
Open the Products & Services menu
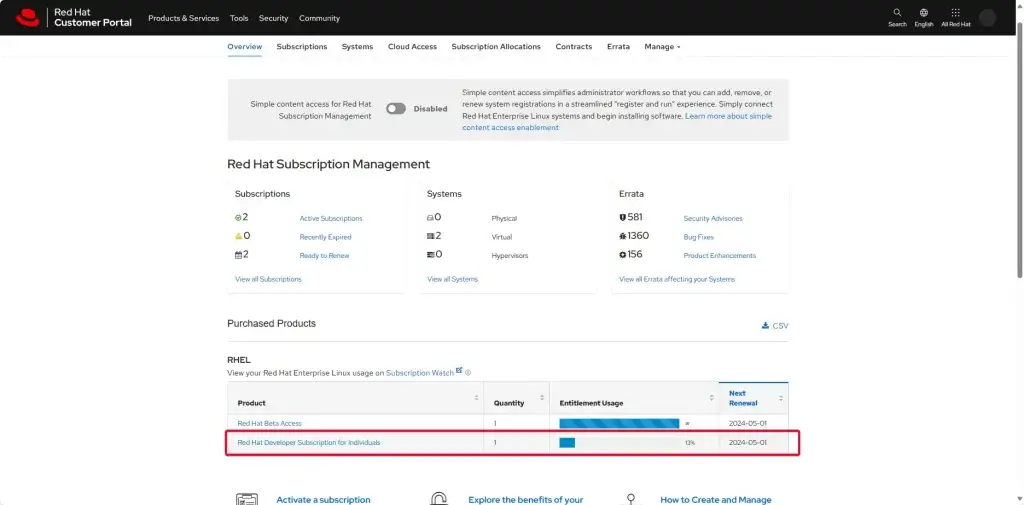click(x=184, y=18)
